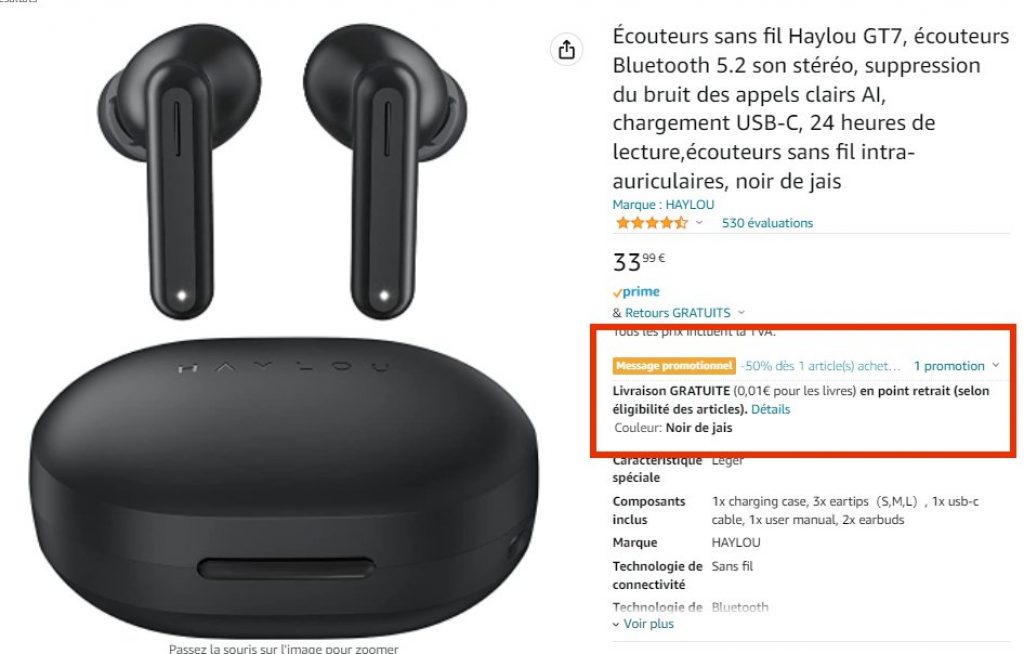Click the product title text

click(x=810, y=108)
